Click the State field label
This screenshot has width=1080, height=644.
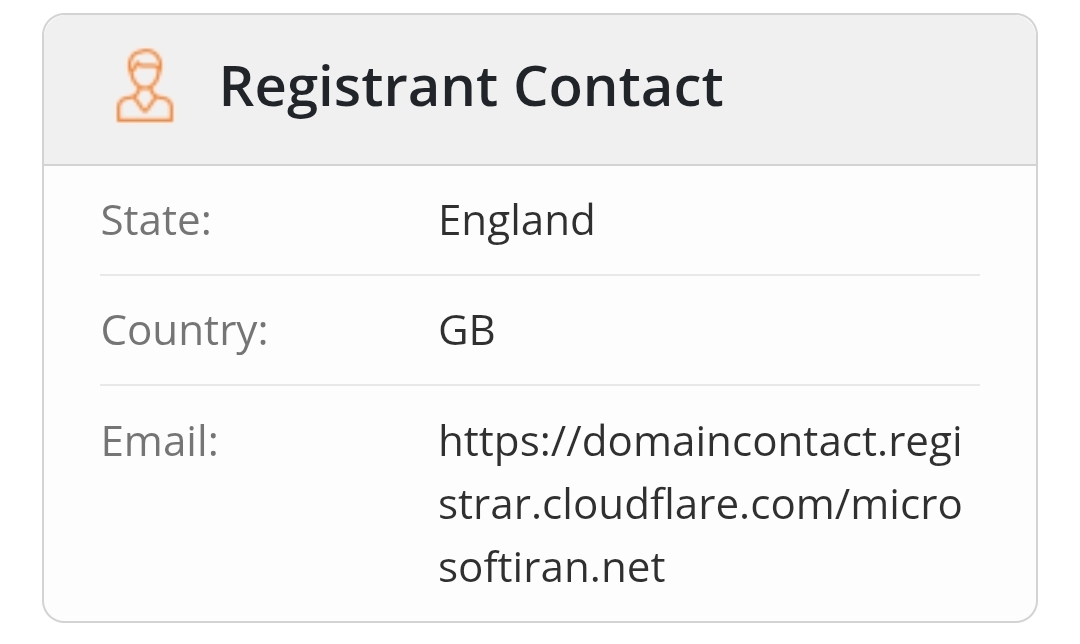156,221
